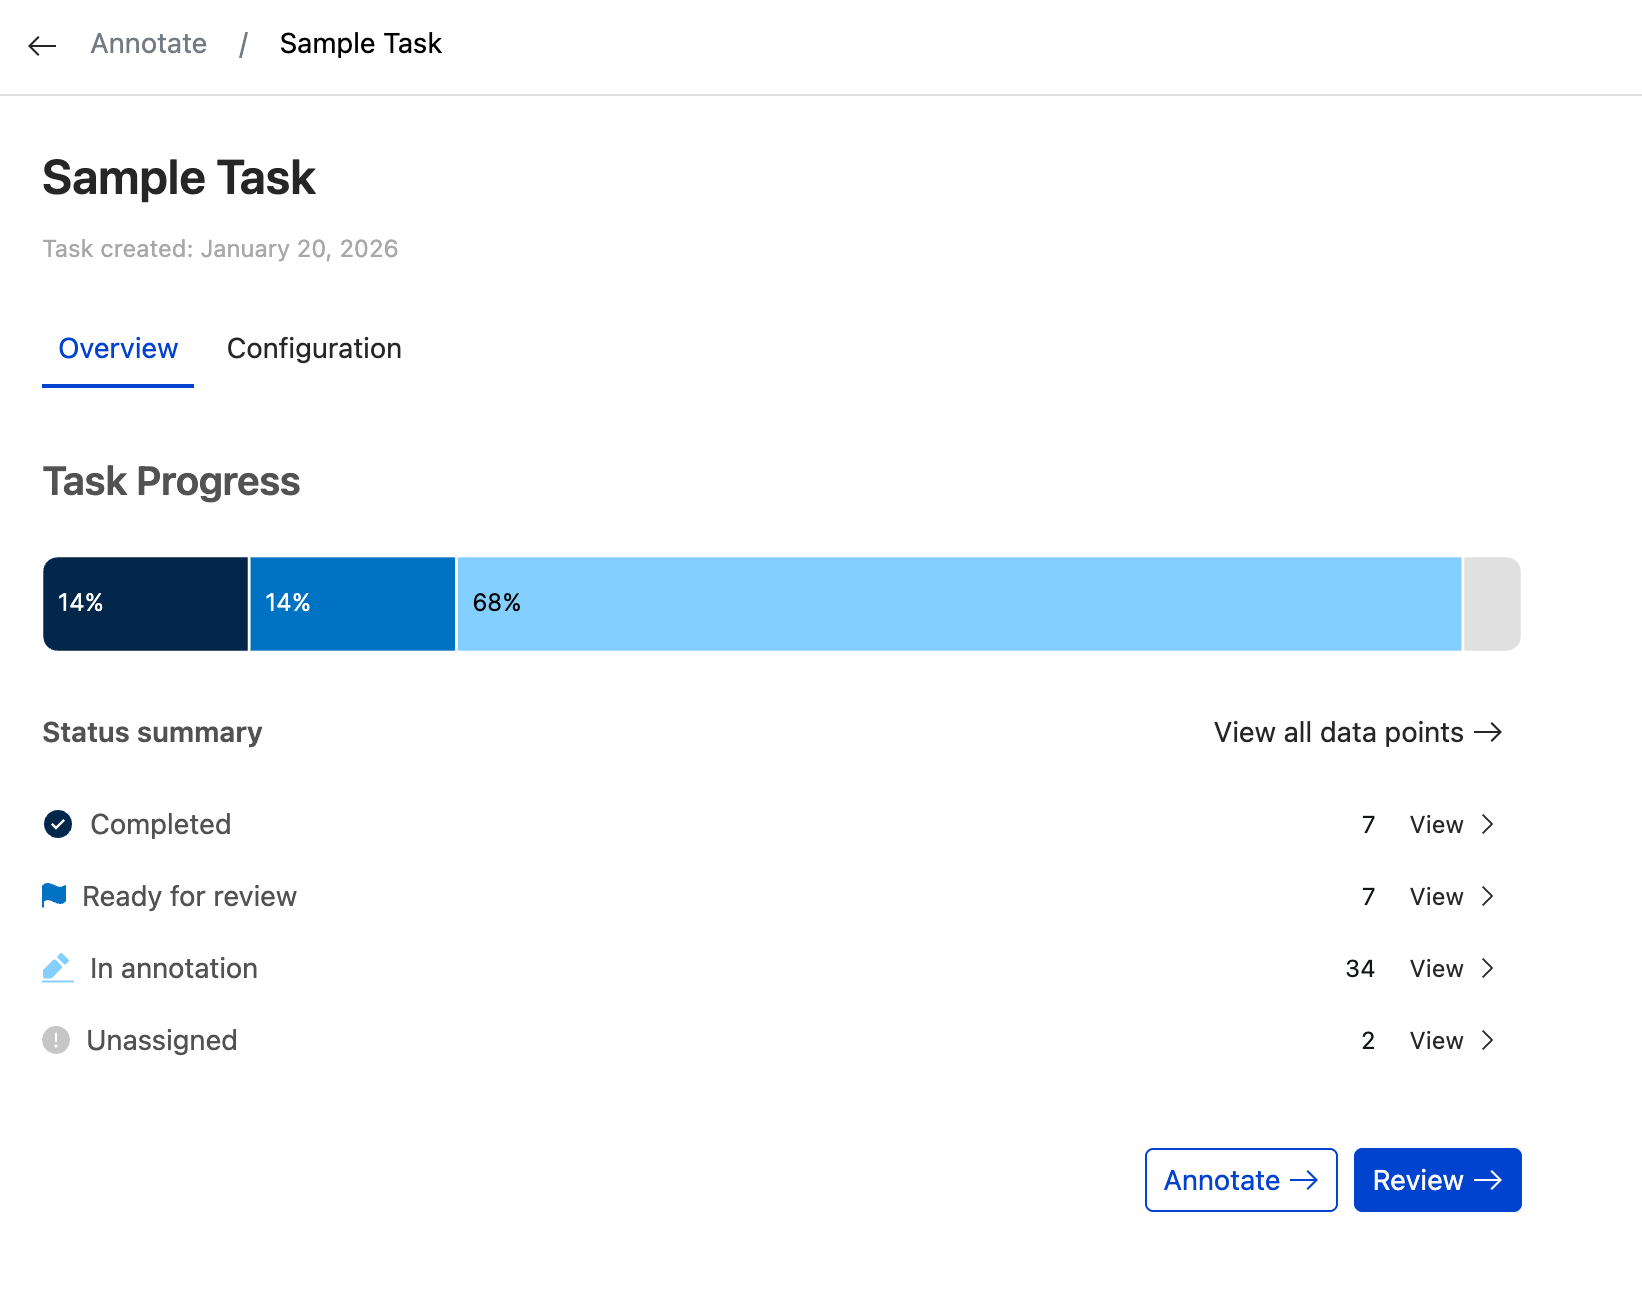Click View beside Ready for review
This screenshot has height=1316, width=1642.
1435,896
